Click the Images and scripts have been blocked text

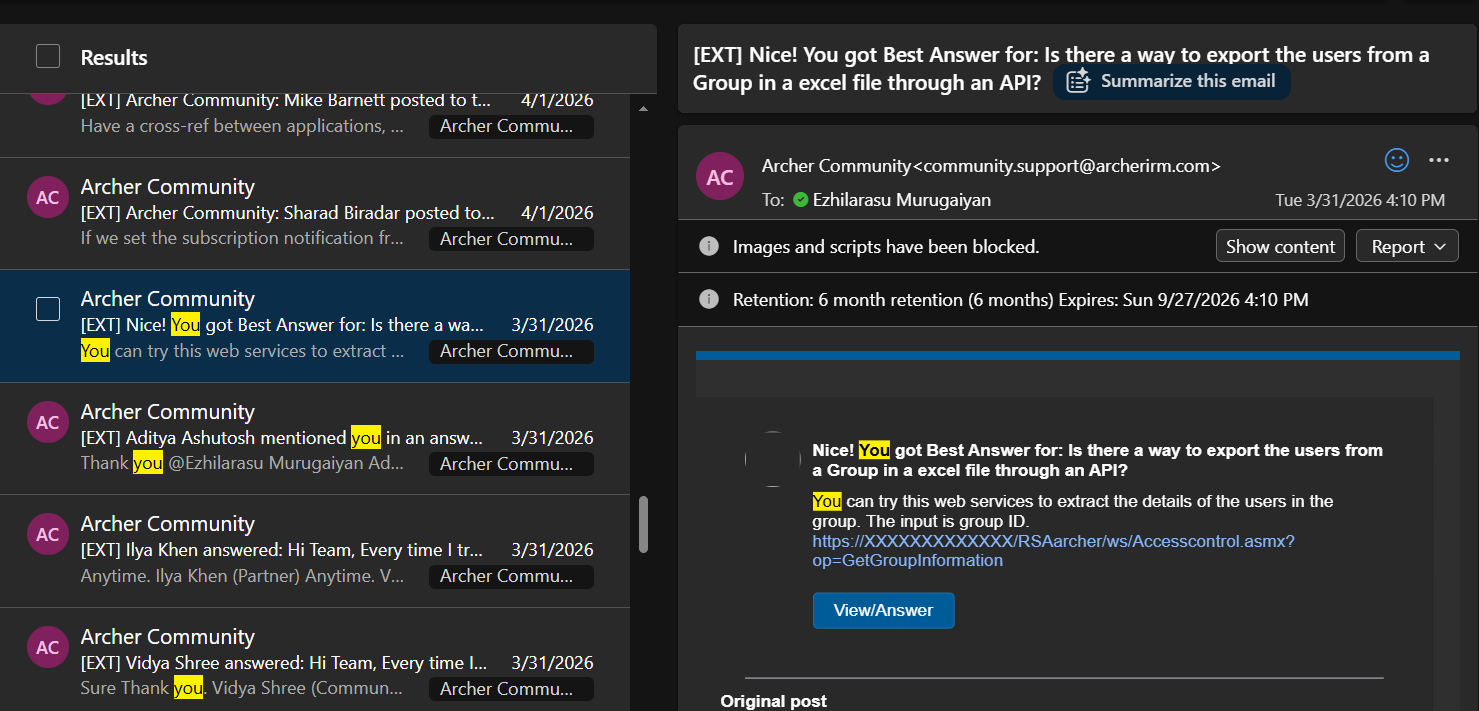pyautogui.click(x=886, y=246)
